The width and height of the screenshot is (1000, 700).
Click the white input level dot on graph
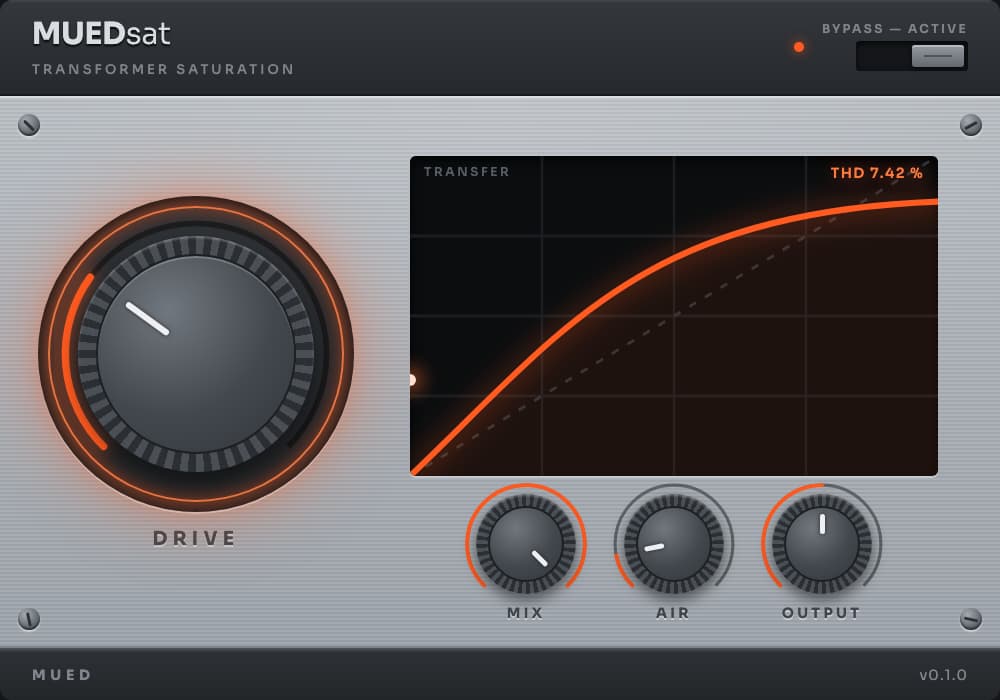click(x=412, y=380)
